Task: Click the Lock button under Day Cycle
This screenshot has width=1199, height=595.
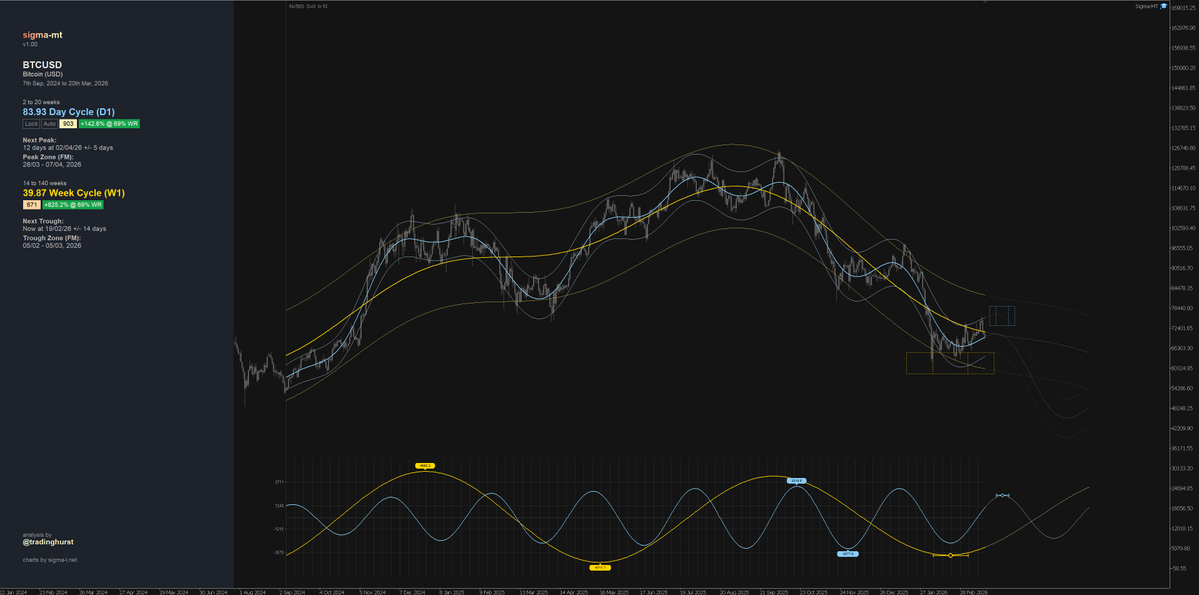Action: (31, 123)
